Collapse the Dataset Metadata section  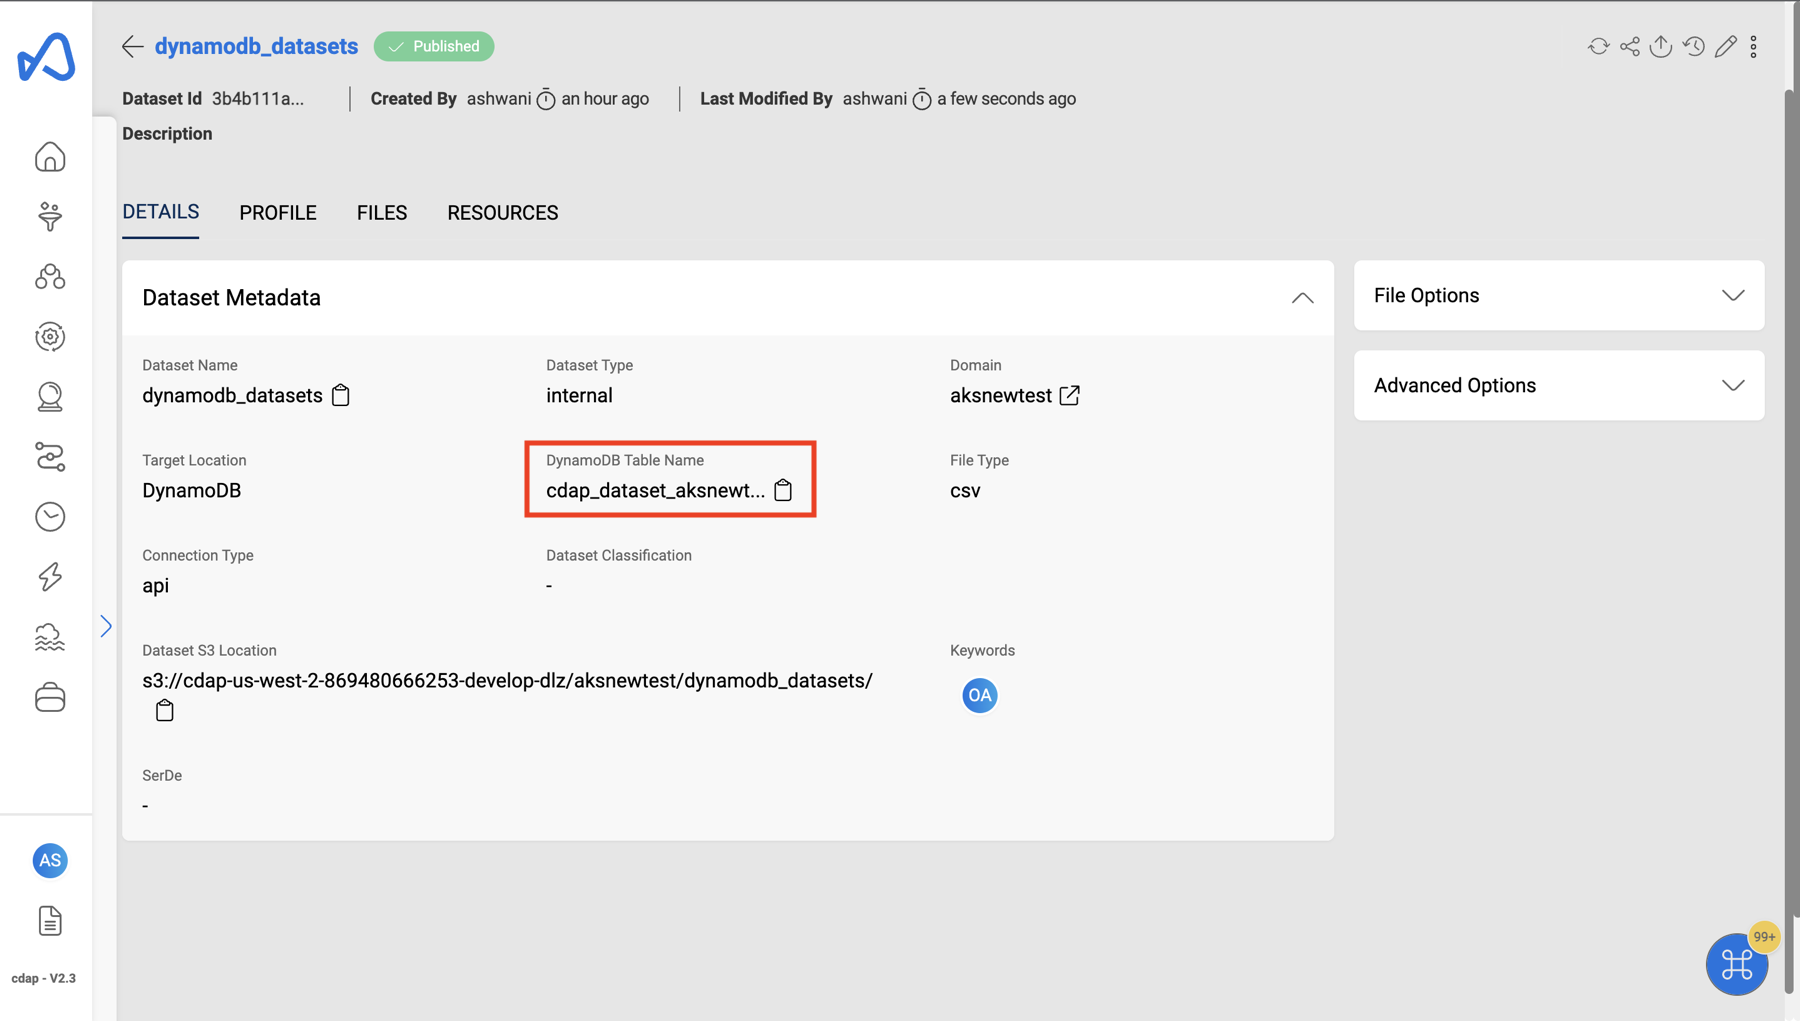1302,298
